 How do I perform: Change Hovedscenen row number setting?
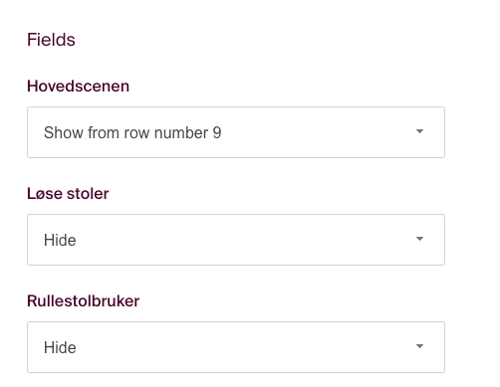[236, 132]
